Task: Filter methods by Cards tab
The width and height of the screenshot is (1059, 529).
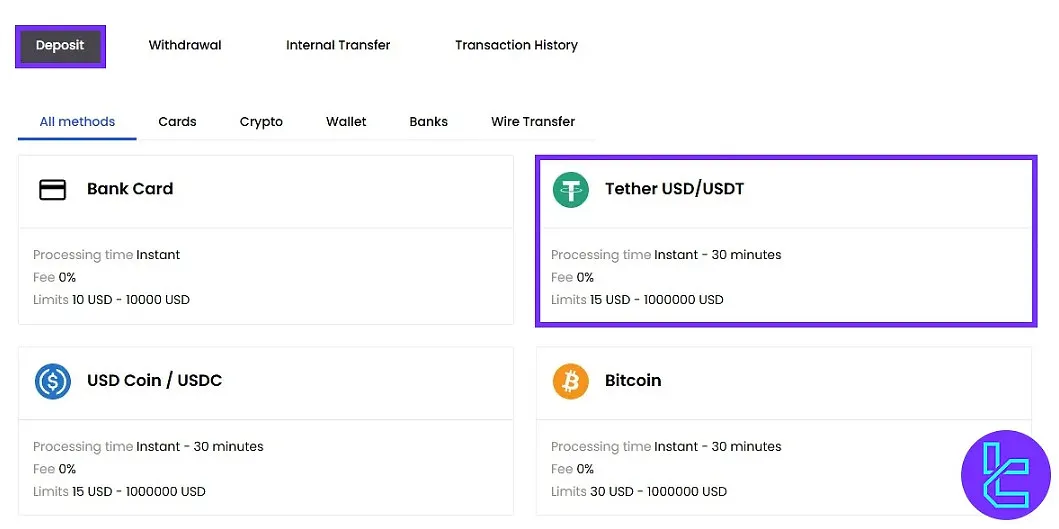Action: pos(177,122)
